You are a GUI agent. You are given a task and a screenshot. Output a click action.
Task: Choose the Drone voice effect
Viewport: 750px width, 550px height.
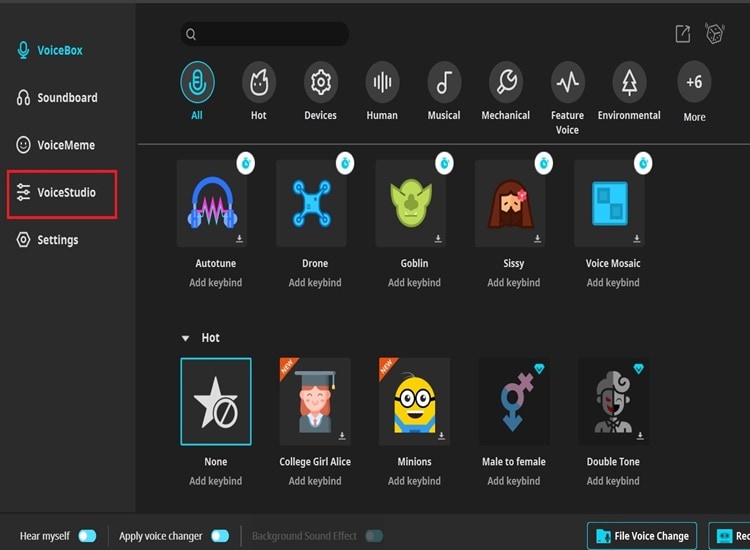[x=311, y=203]
